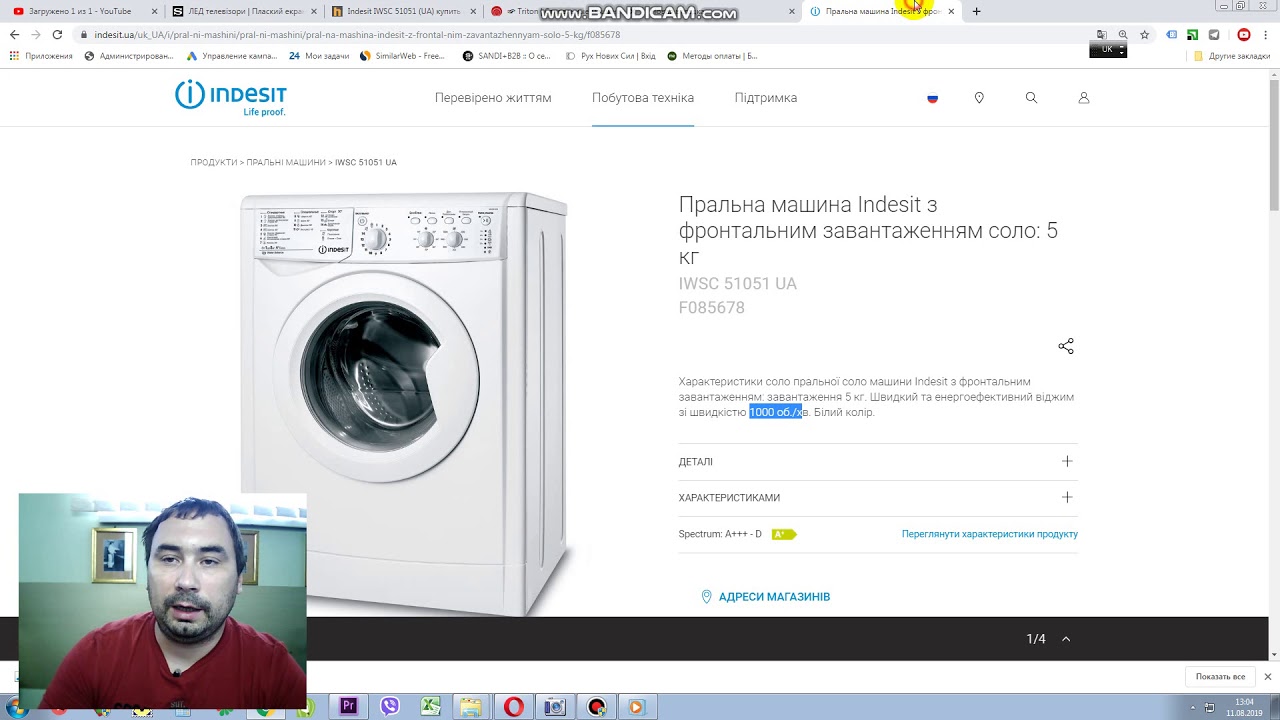Open the Другие закладки bookmarks folder
The image size is (1280, 720).
(x=1232, y=56)
